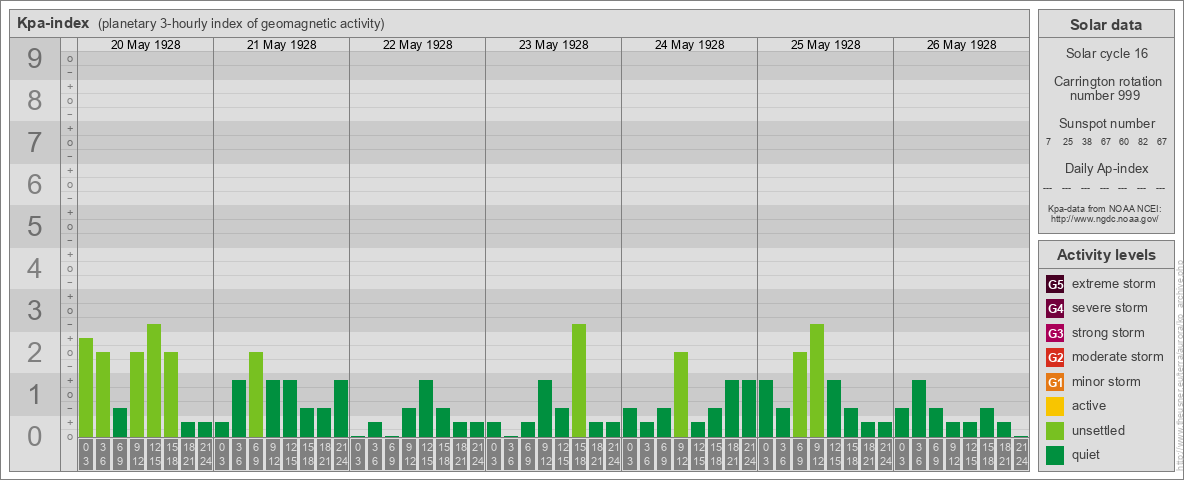Screen dimensions: 1184x480
Task: Click the 'Daily Ap-index' label
Action: (x=1106, y=168)
